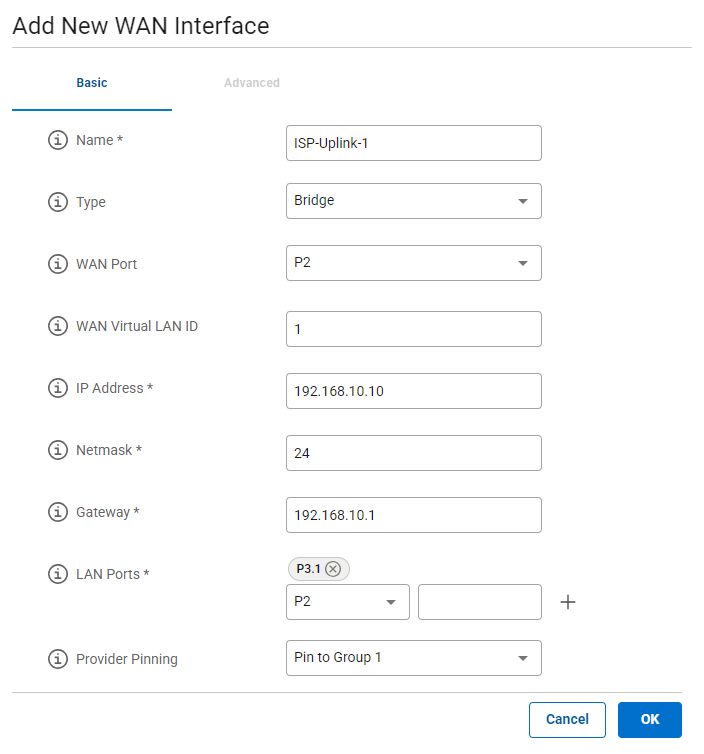
Task: Click the WAN Port info icon
Action: click(58, 265)
